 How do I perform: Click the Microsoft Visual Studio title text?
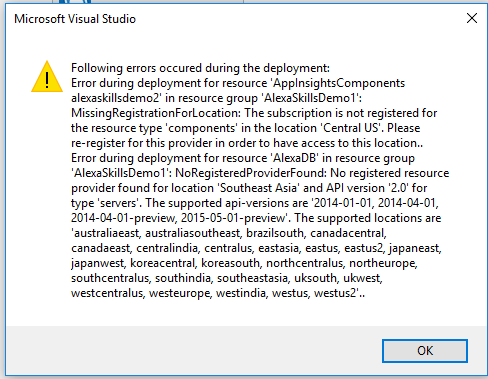pyautogui.click(x=75, y=19)
